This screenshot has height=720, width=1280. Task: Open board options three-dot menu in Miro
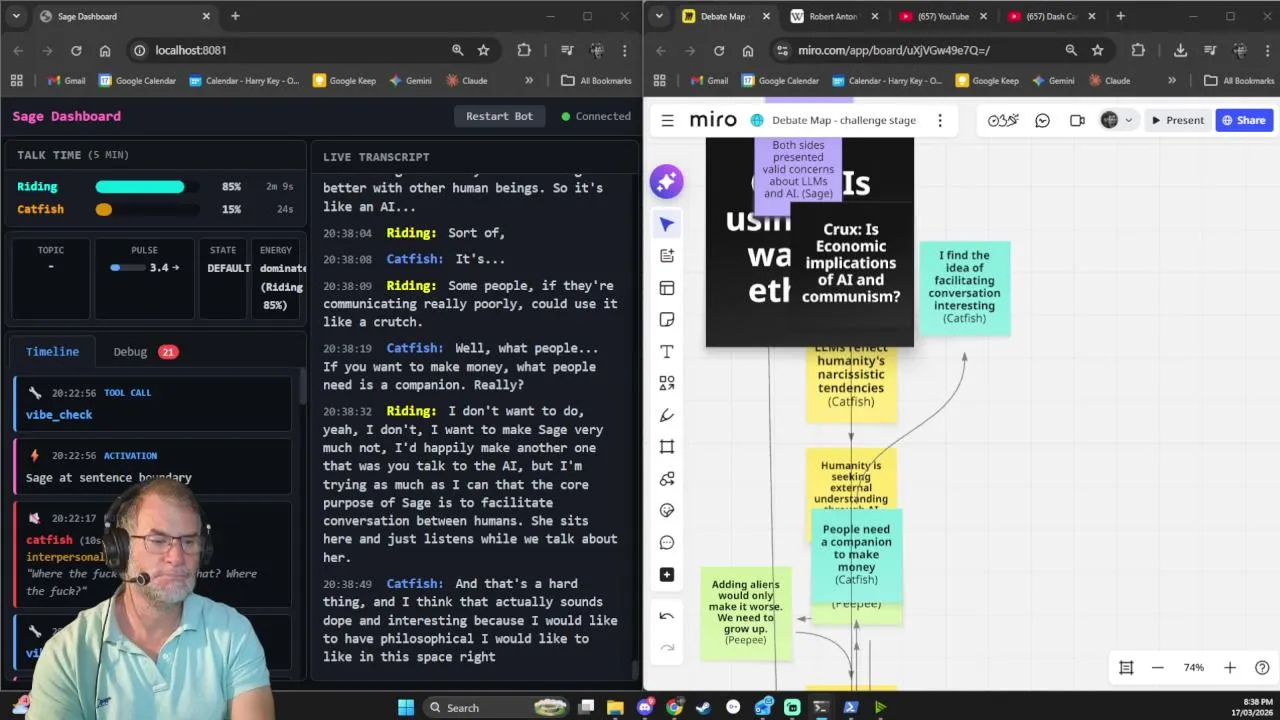[x=940, y=120]
